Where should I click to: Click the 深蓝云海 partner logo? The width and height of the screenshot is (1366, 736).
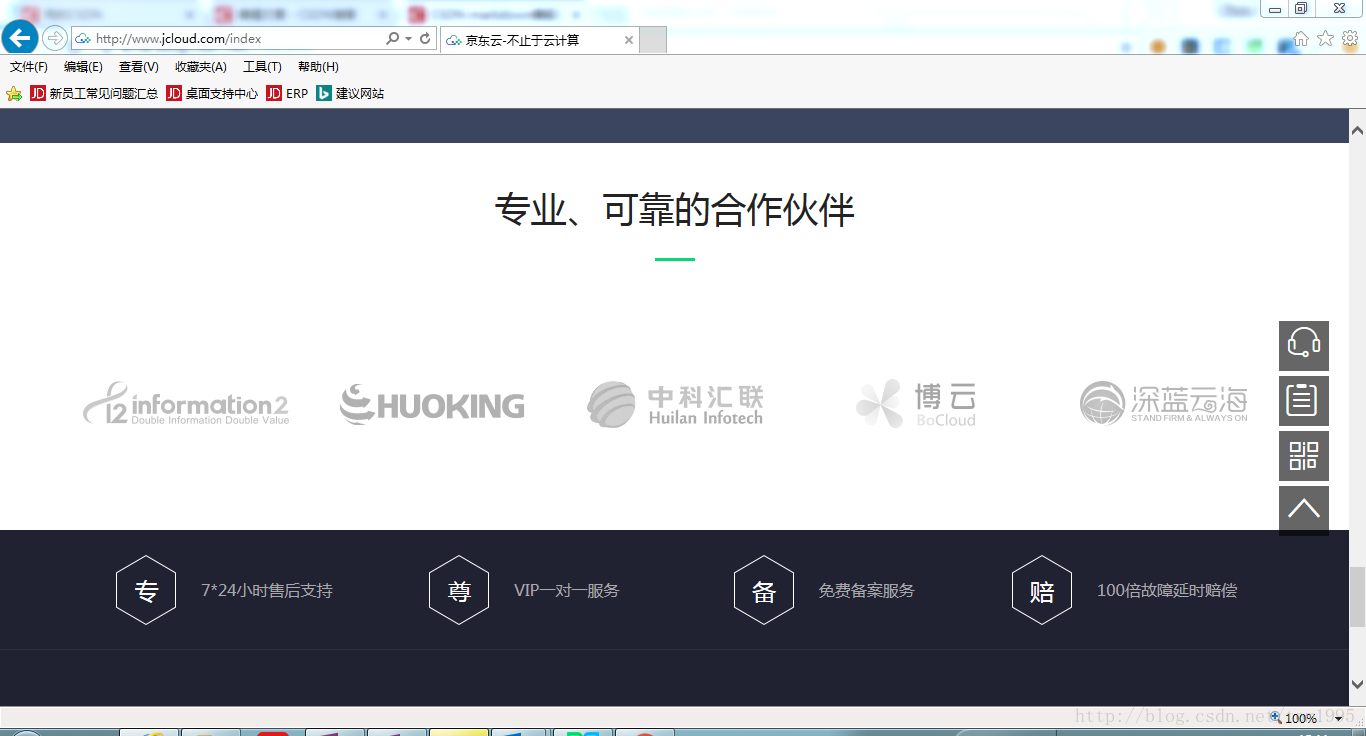click(x=1164, y=403)
